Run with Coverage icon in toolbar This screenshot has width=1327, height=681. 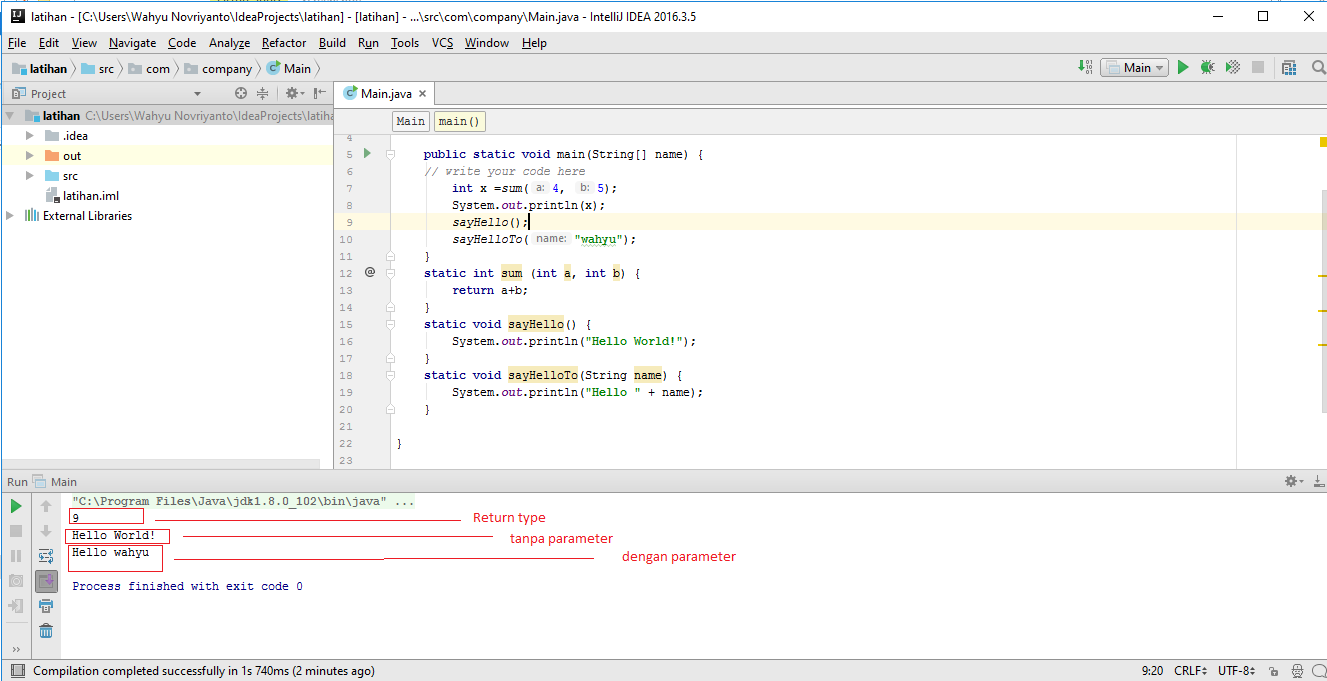(1232, 67)
